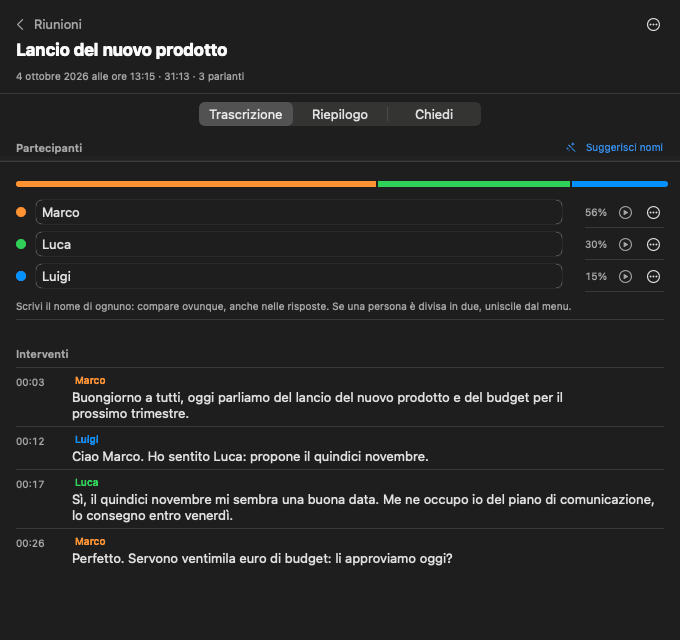Open the more options menu for Marco
This screenshot has width=680, height=640.
[x=653, y=212]
